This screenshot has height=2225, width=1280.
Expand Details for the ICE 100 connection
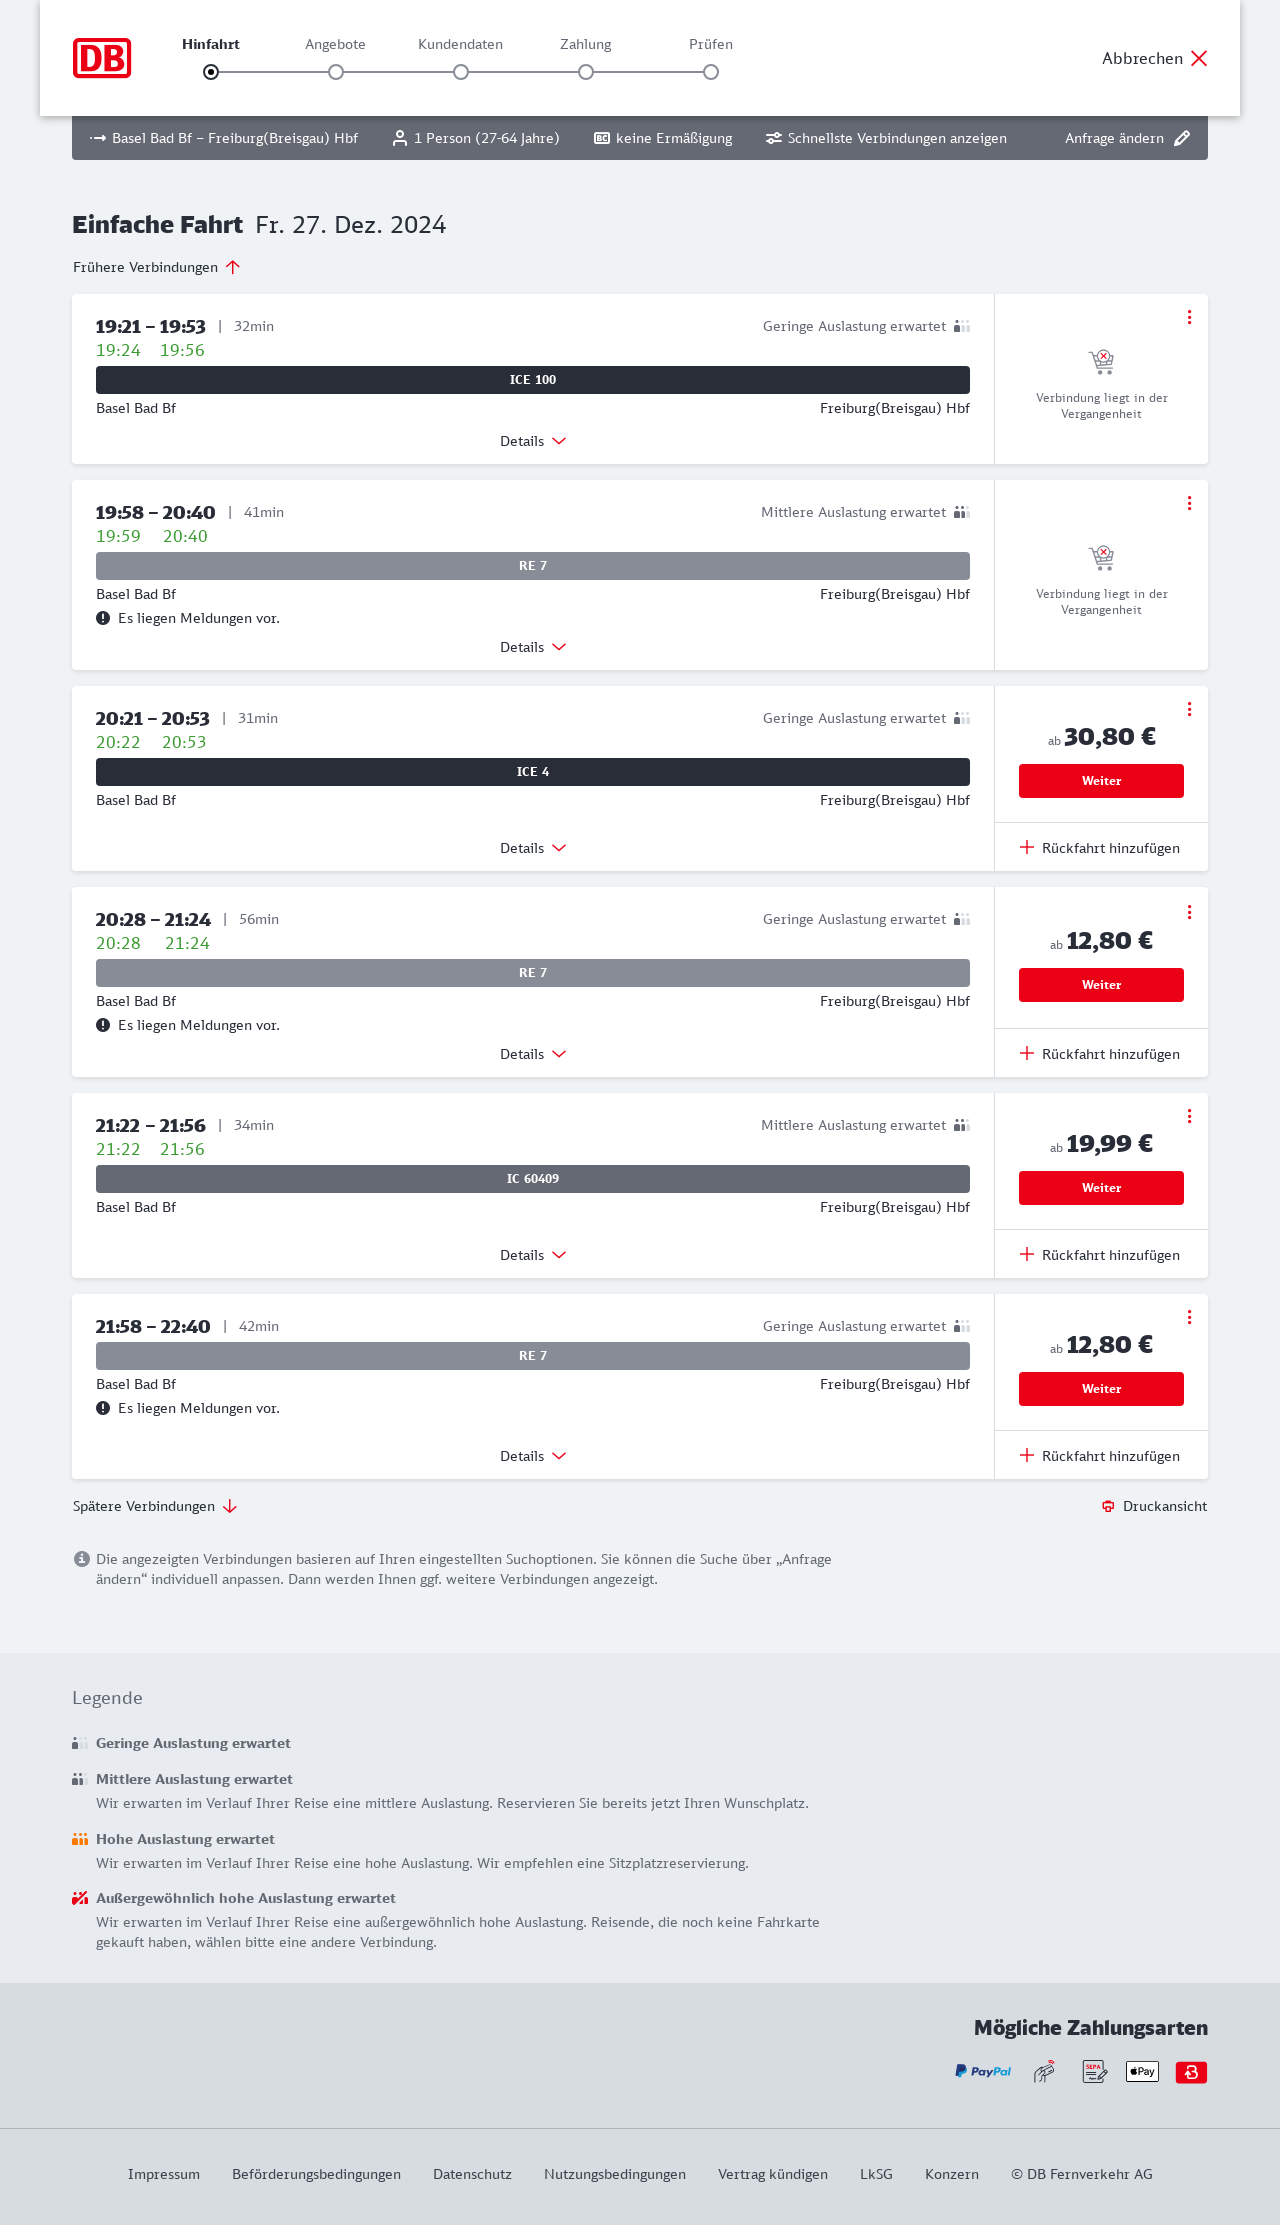click(533, 441)
